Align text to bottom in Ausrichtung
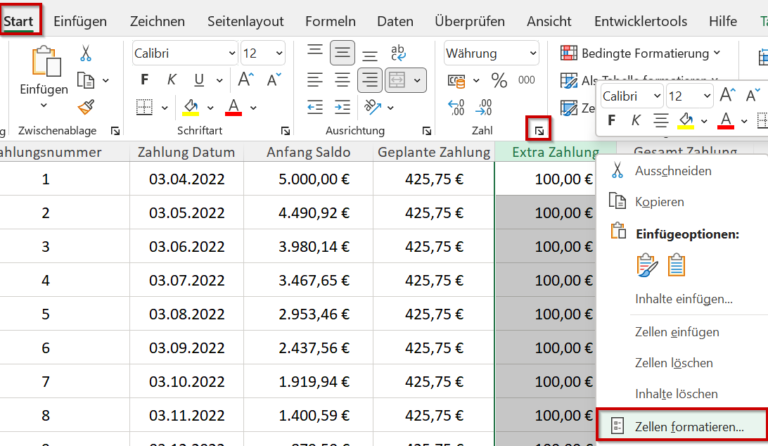This screenshot has width=768, height=446. click(x=370, y=55)
